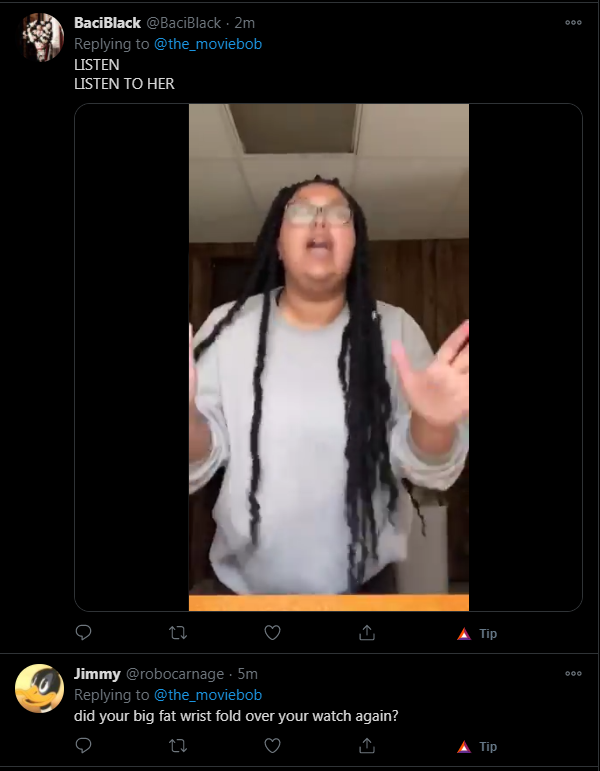The height and width of the screenshot is (771, 600).
Task: Open Jimmy's Daffy Duck avatar
Action: tap(40, 688)
